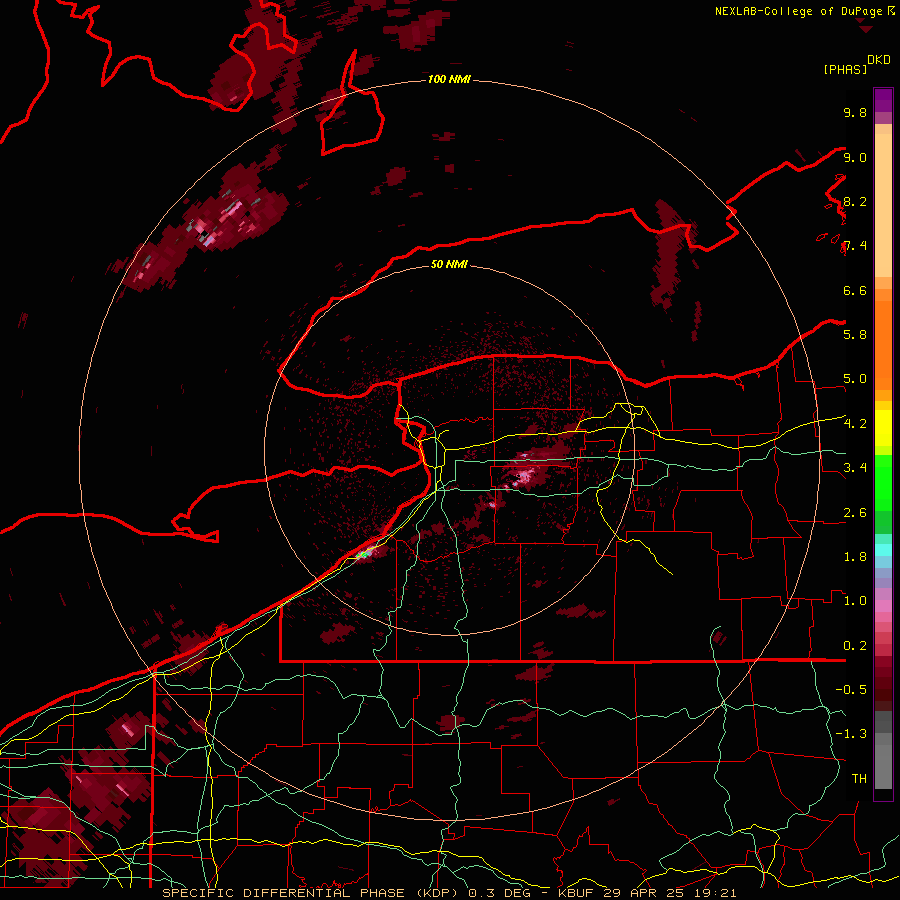Click the DKD unit label above color bar
The height and width of the screenshot is (900, 900).
click(x=879, y=60)
